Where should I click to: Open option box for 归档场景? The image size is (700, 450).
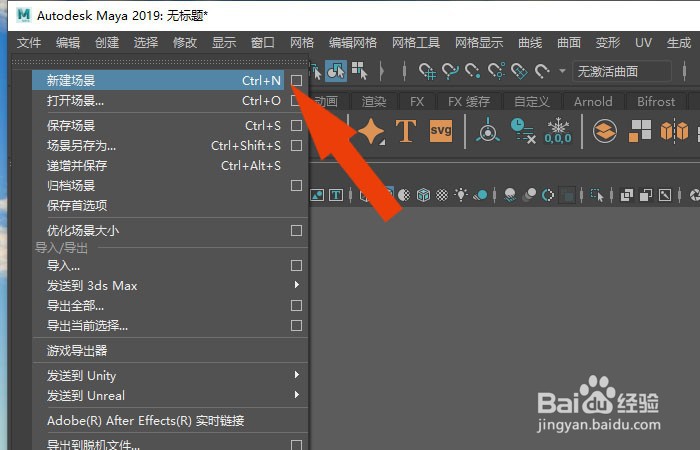click(x=296, y=185)
